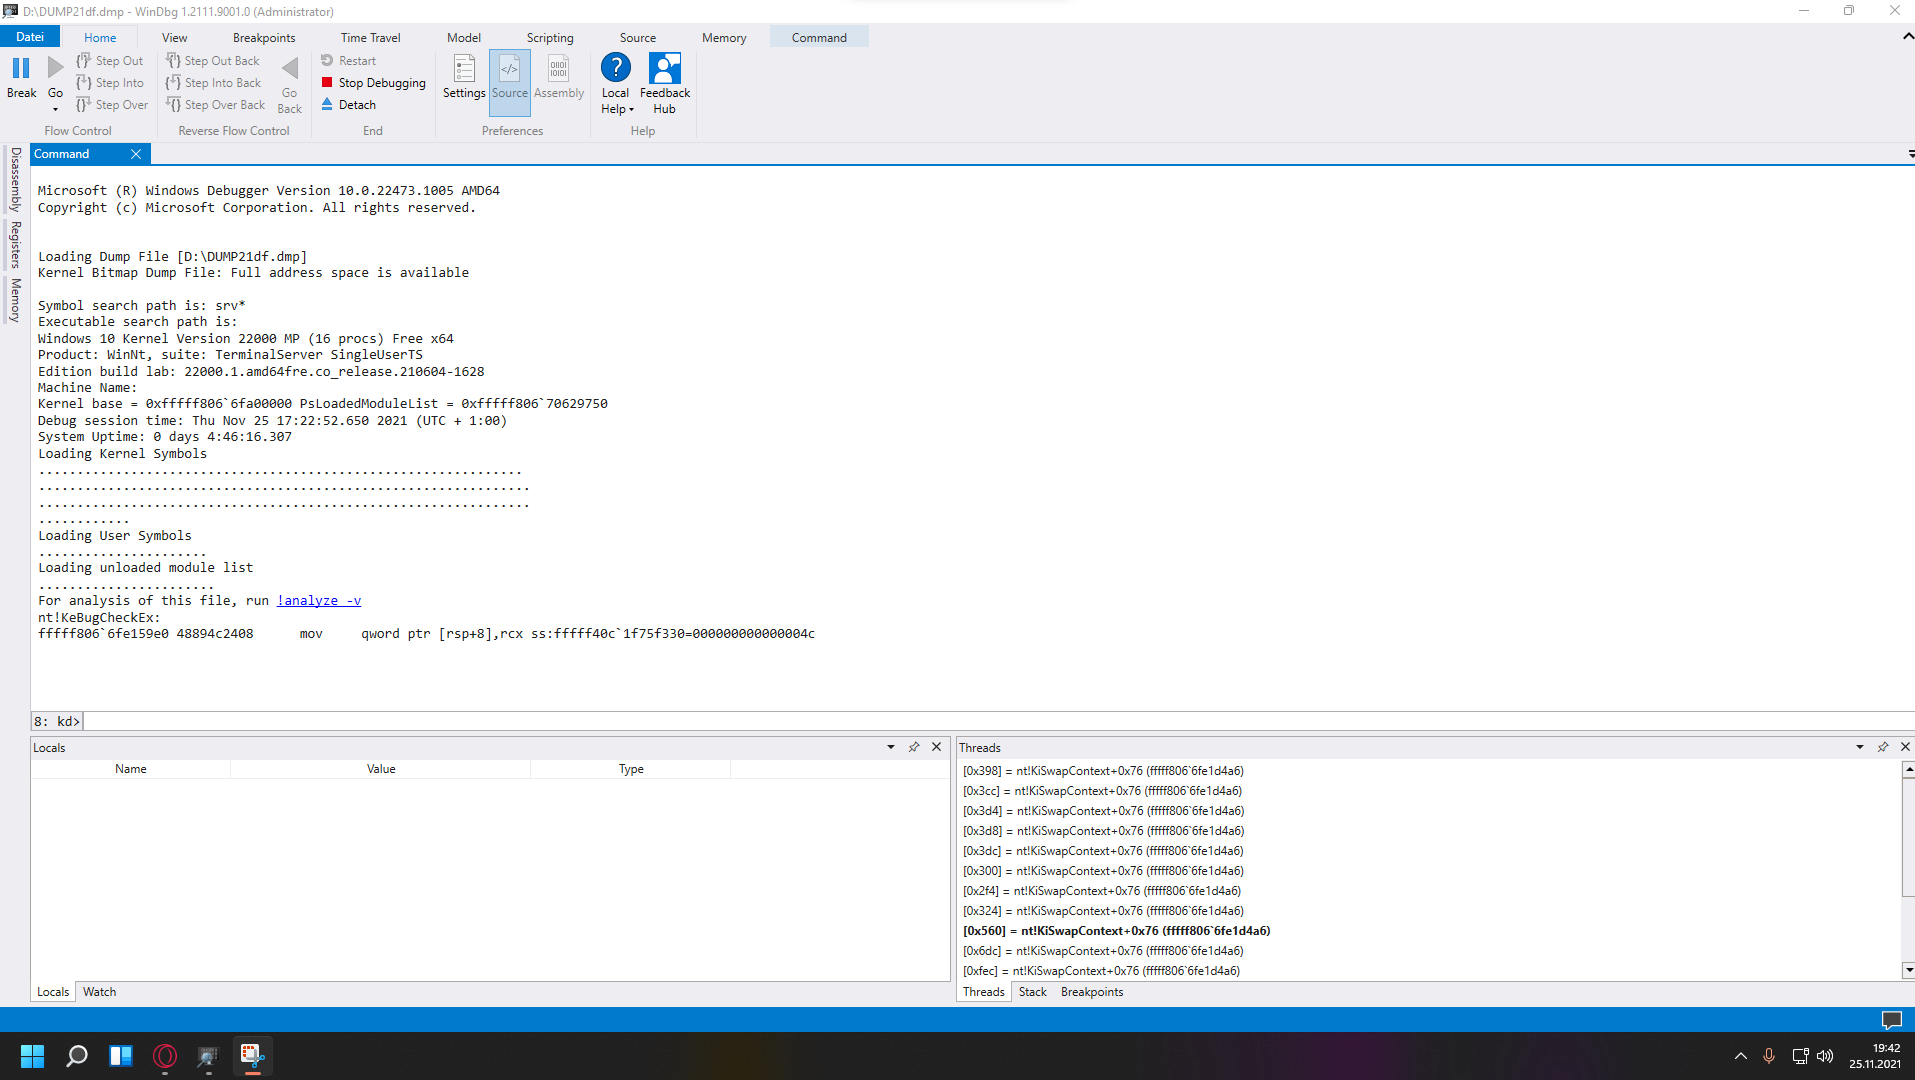
Task: Click the Threads scrollbar up arrow
Action: coord(1908,769)
